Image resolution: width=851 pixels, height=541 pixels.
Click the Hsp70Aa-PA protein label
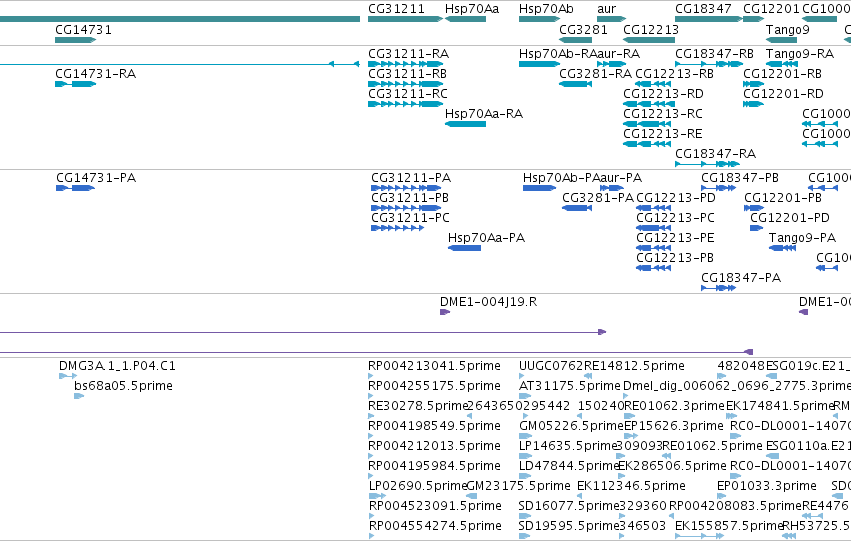pos(486,238)
